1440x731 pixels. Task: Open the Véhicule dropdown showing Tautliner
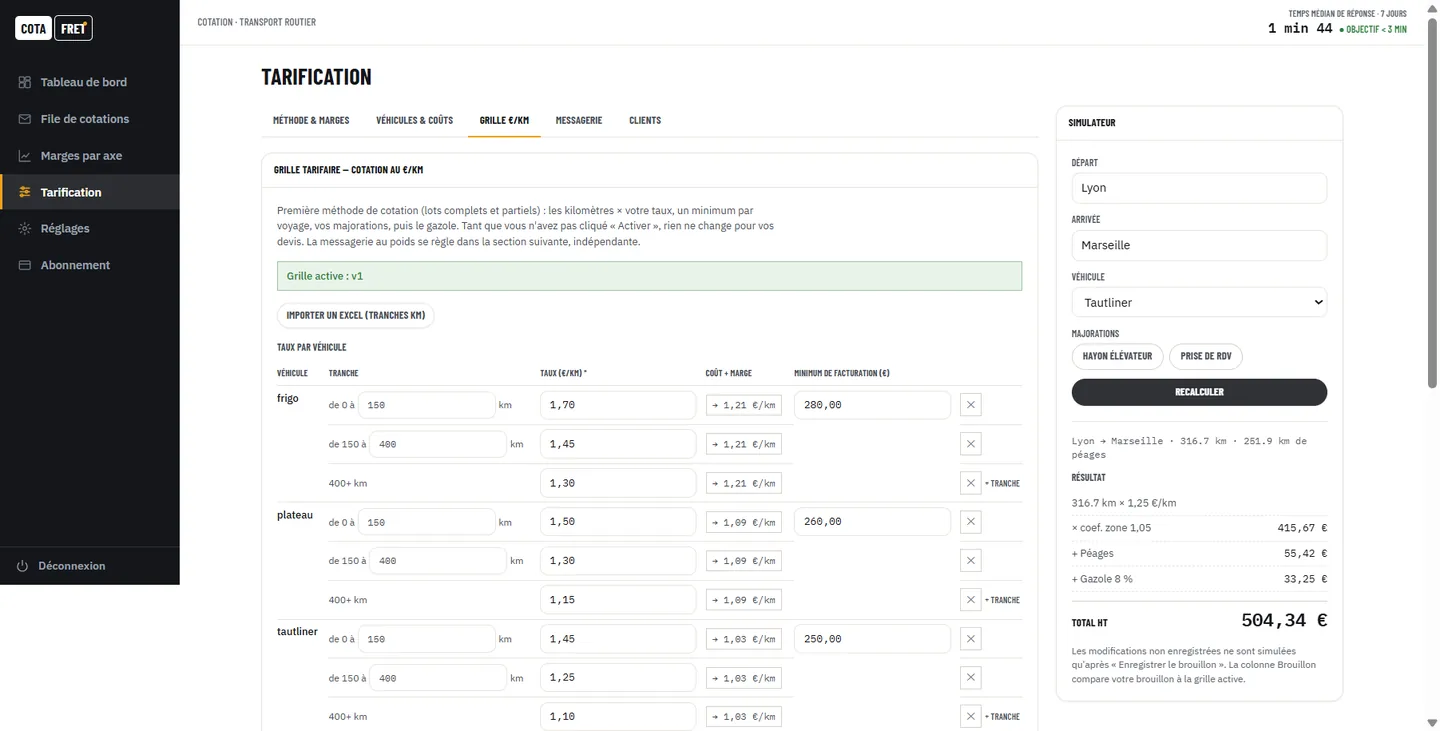(x=1199, y=302)
